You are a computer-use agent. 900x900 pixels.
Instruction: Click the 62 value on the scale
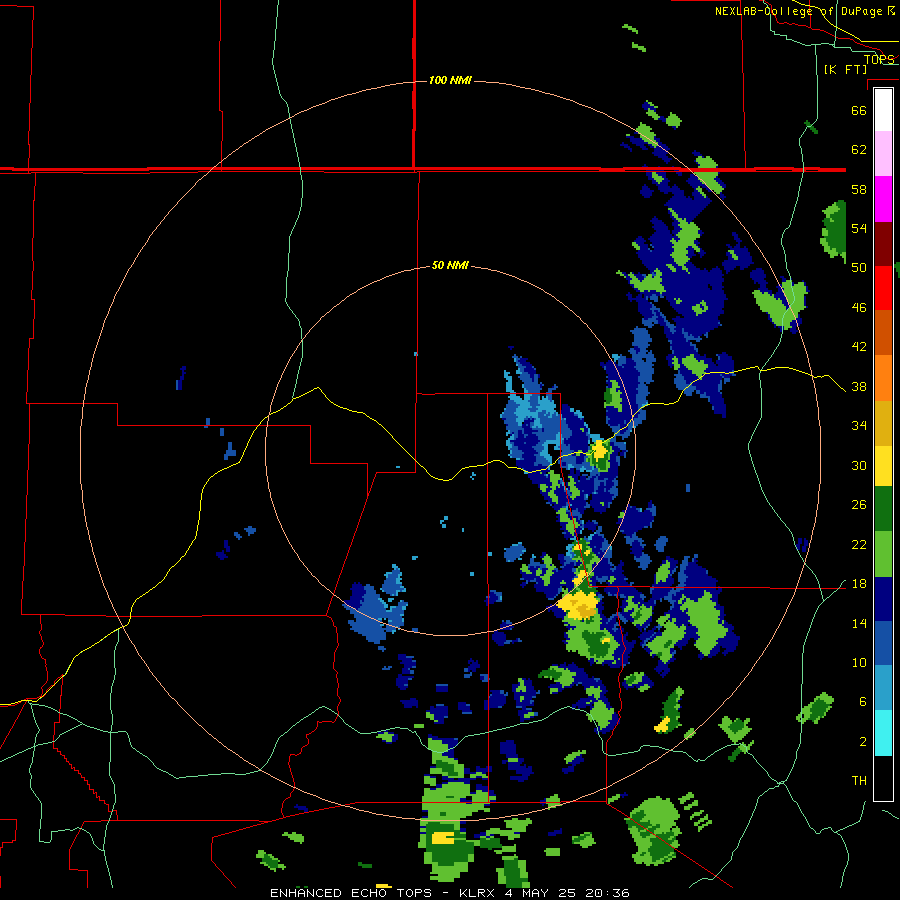pyautogui.click(x=859, y=150)
